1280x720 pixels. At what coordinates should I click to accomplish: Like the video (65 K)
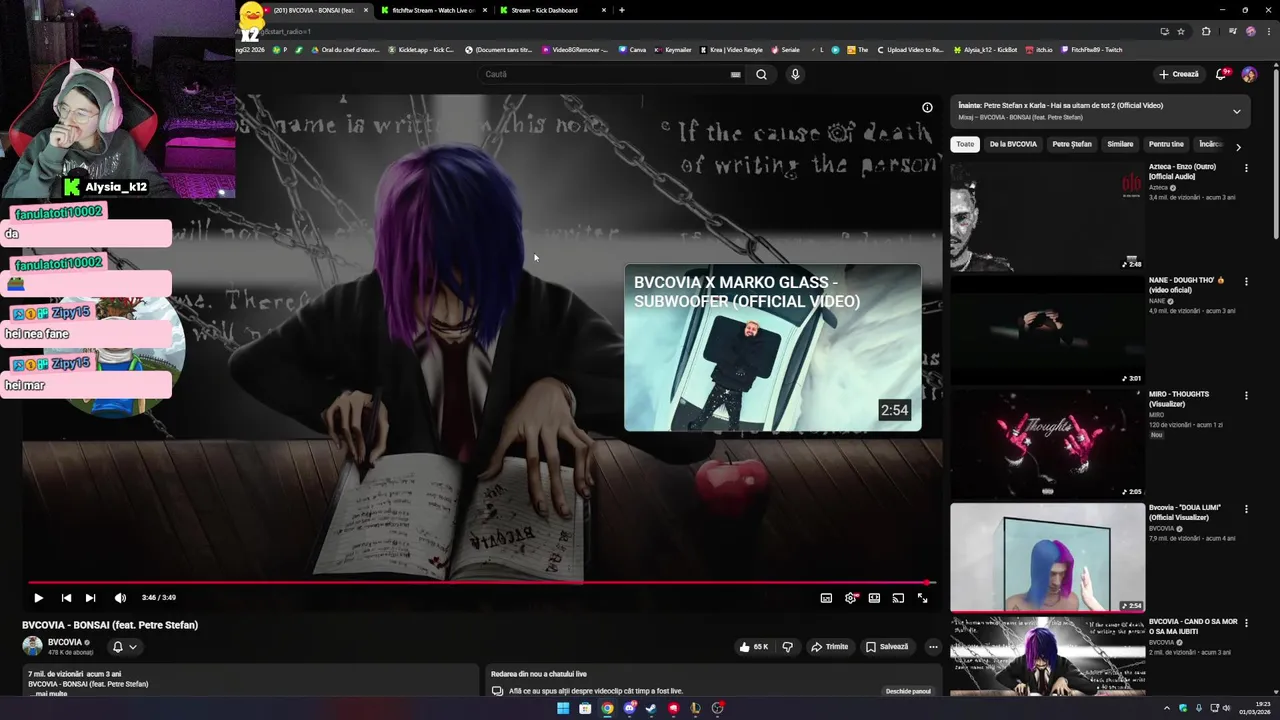tap(754, 647)
